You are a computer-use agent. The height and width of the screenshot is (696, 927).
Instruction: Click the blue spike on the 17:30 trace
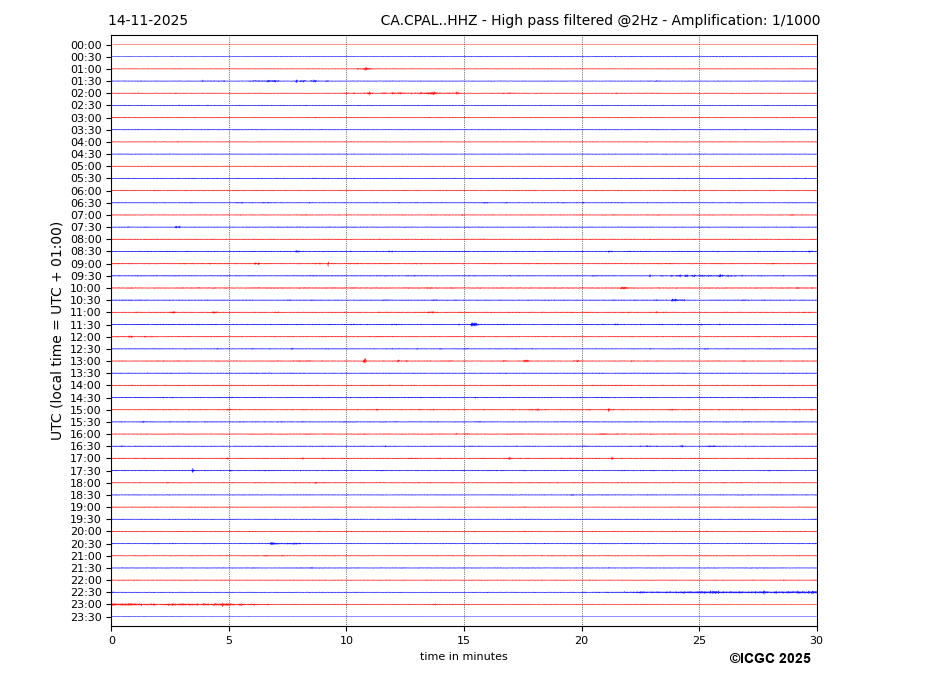click(x=193, y=470)
